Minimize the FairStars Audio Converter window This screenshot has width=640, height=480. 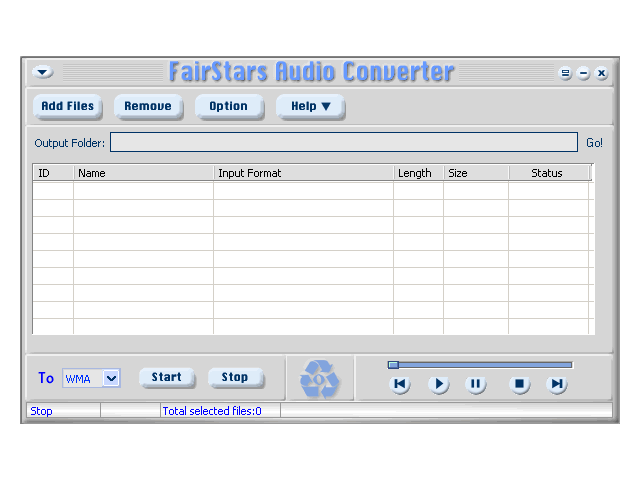pyautogui.click(x=584, y=73)
